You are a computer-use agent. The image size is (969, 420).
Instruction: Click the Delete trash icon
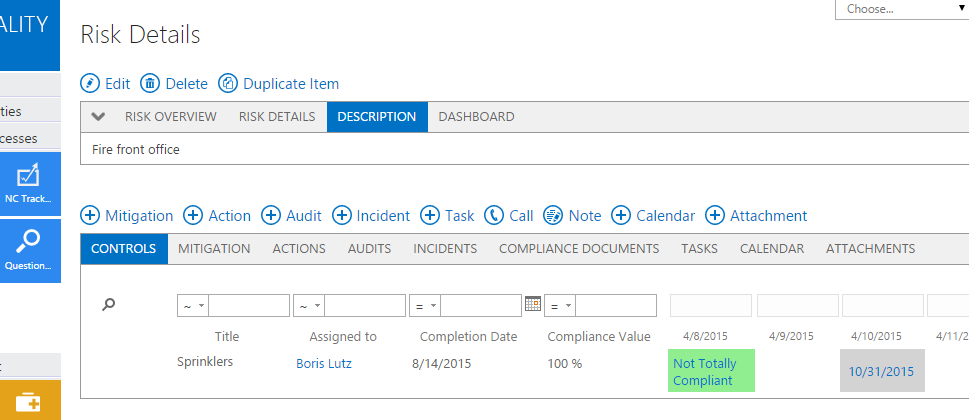150,83
